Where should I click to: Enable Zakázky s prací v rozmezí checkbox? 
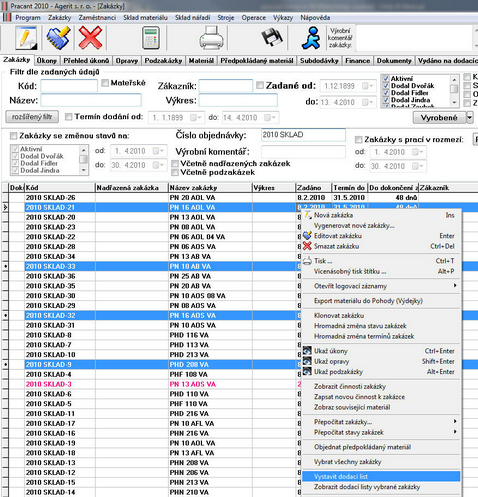(359, 139)
